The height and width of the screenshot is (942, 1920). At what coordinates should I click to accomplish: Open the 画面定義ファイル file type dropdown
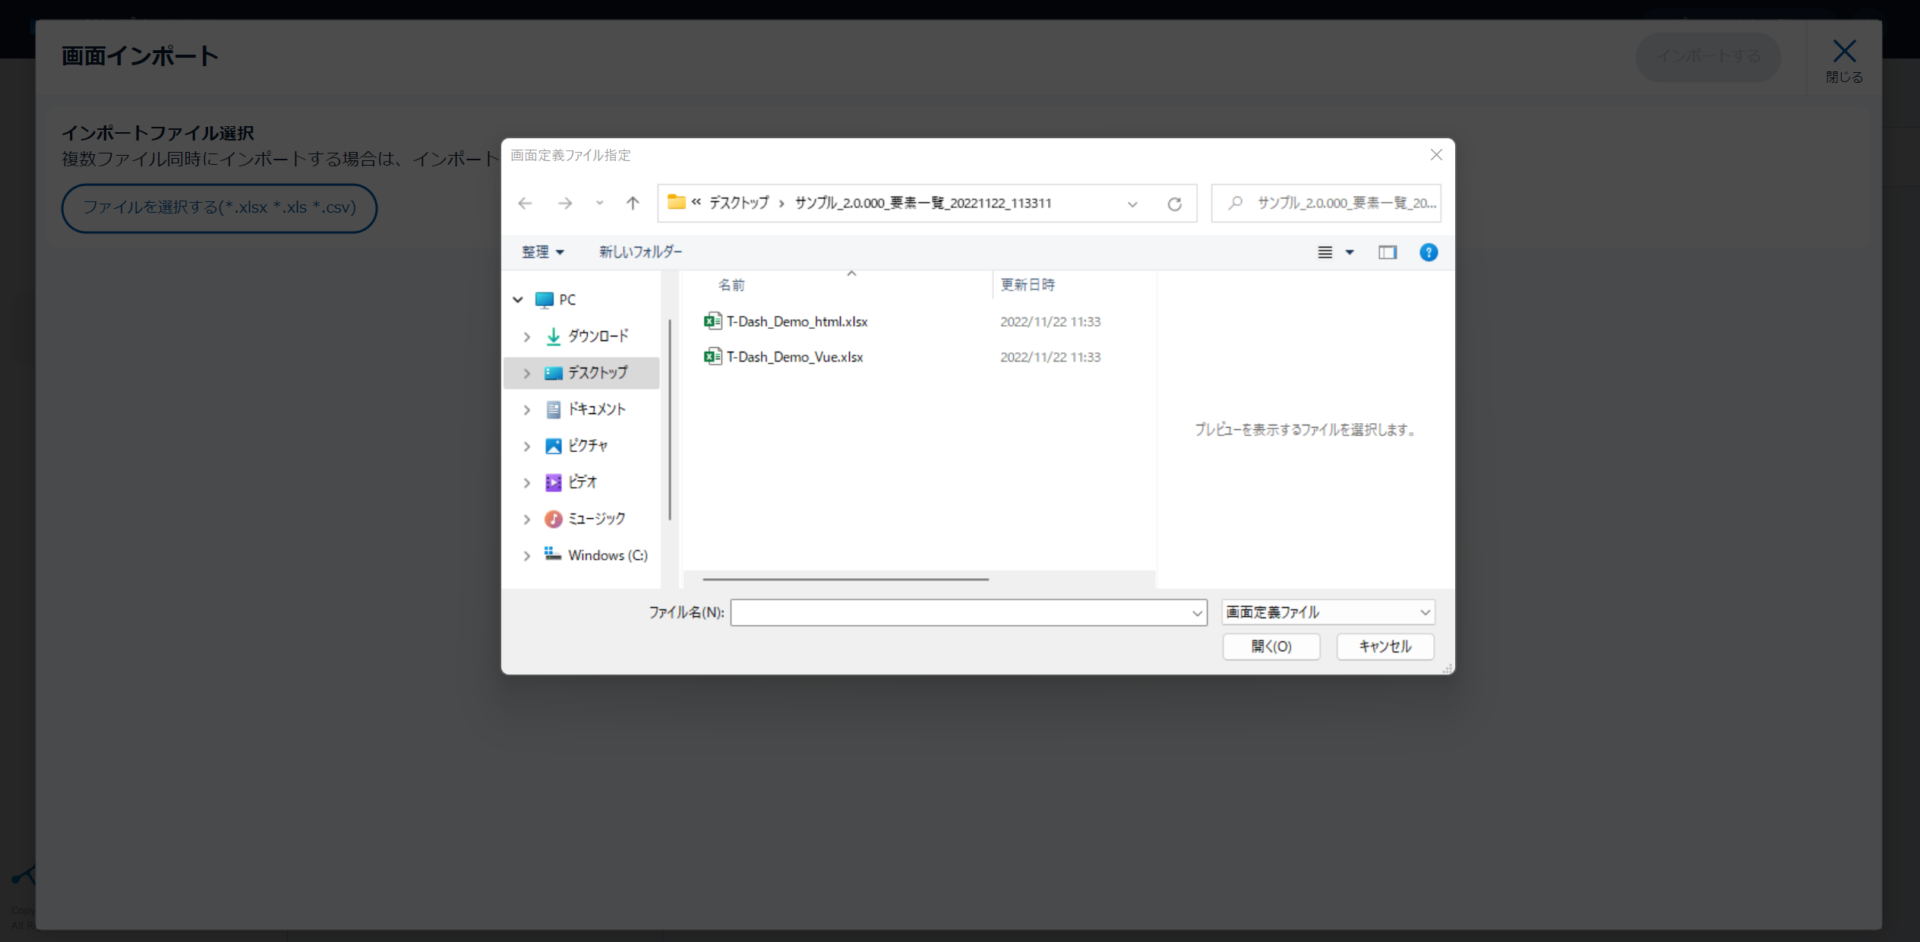pos(1327,612)
